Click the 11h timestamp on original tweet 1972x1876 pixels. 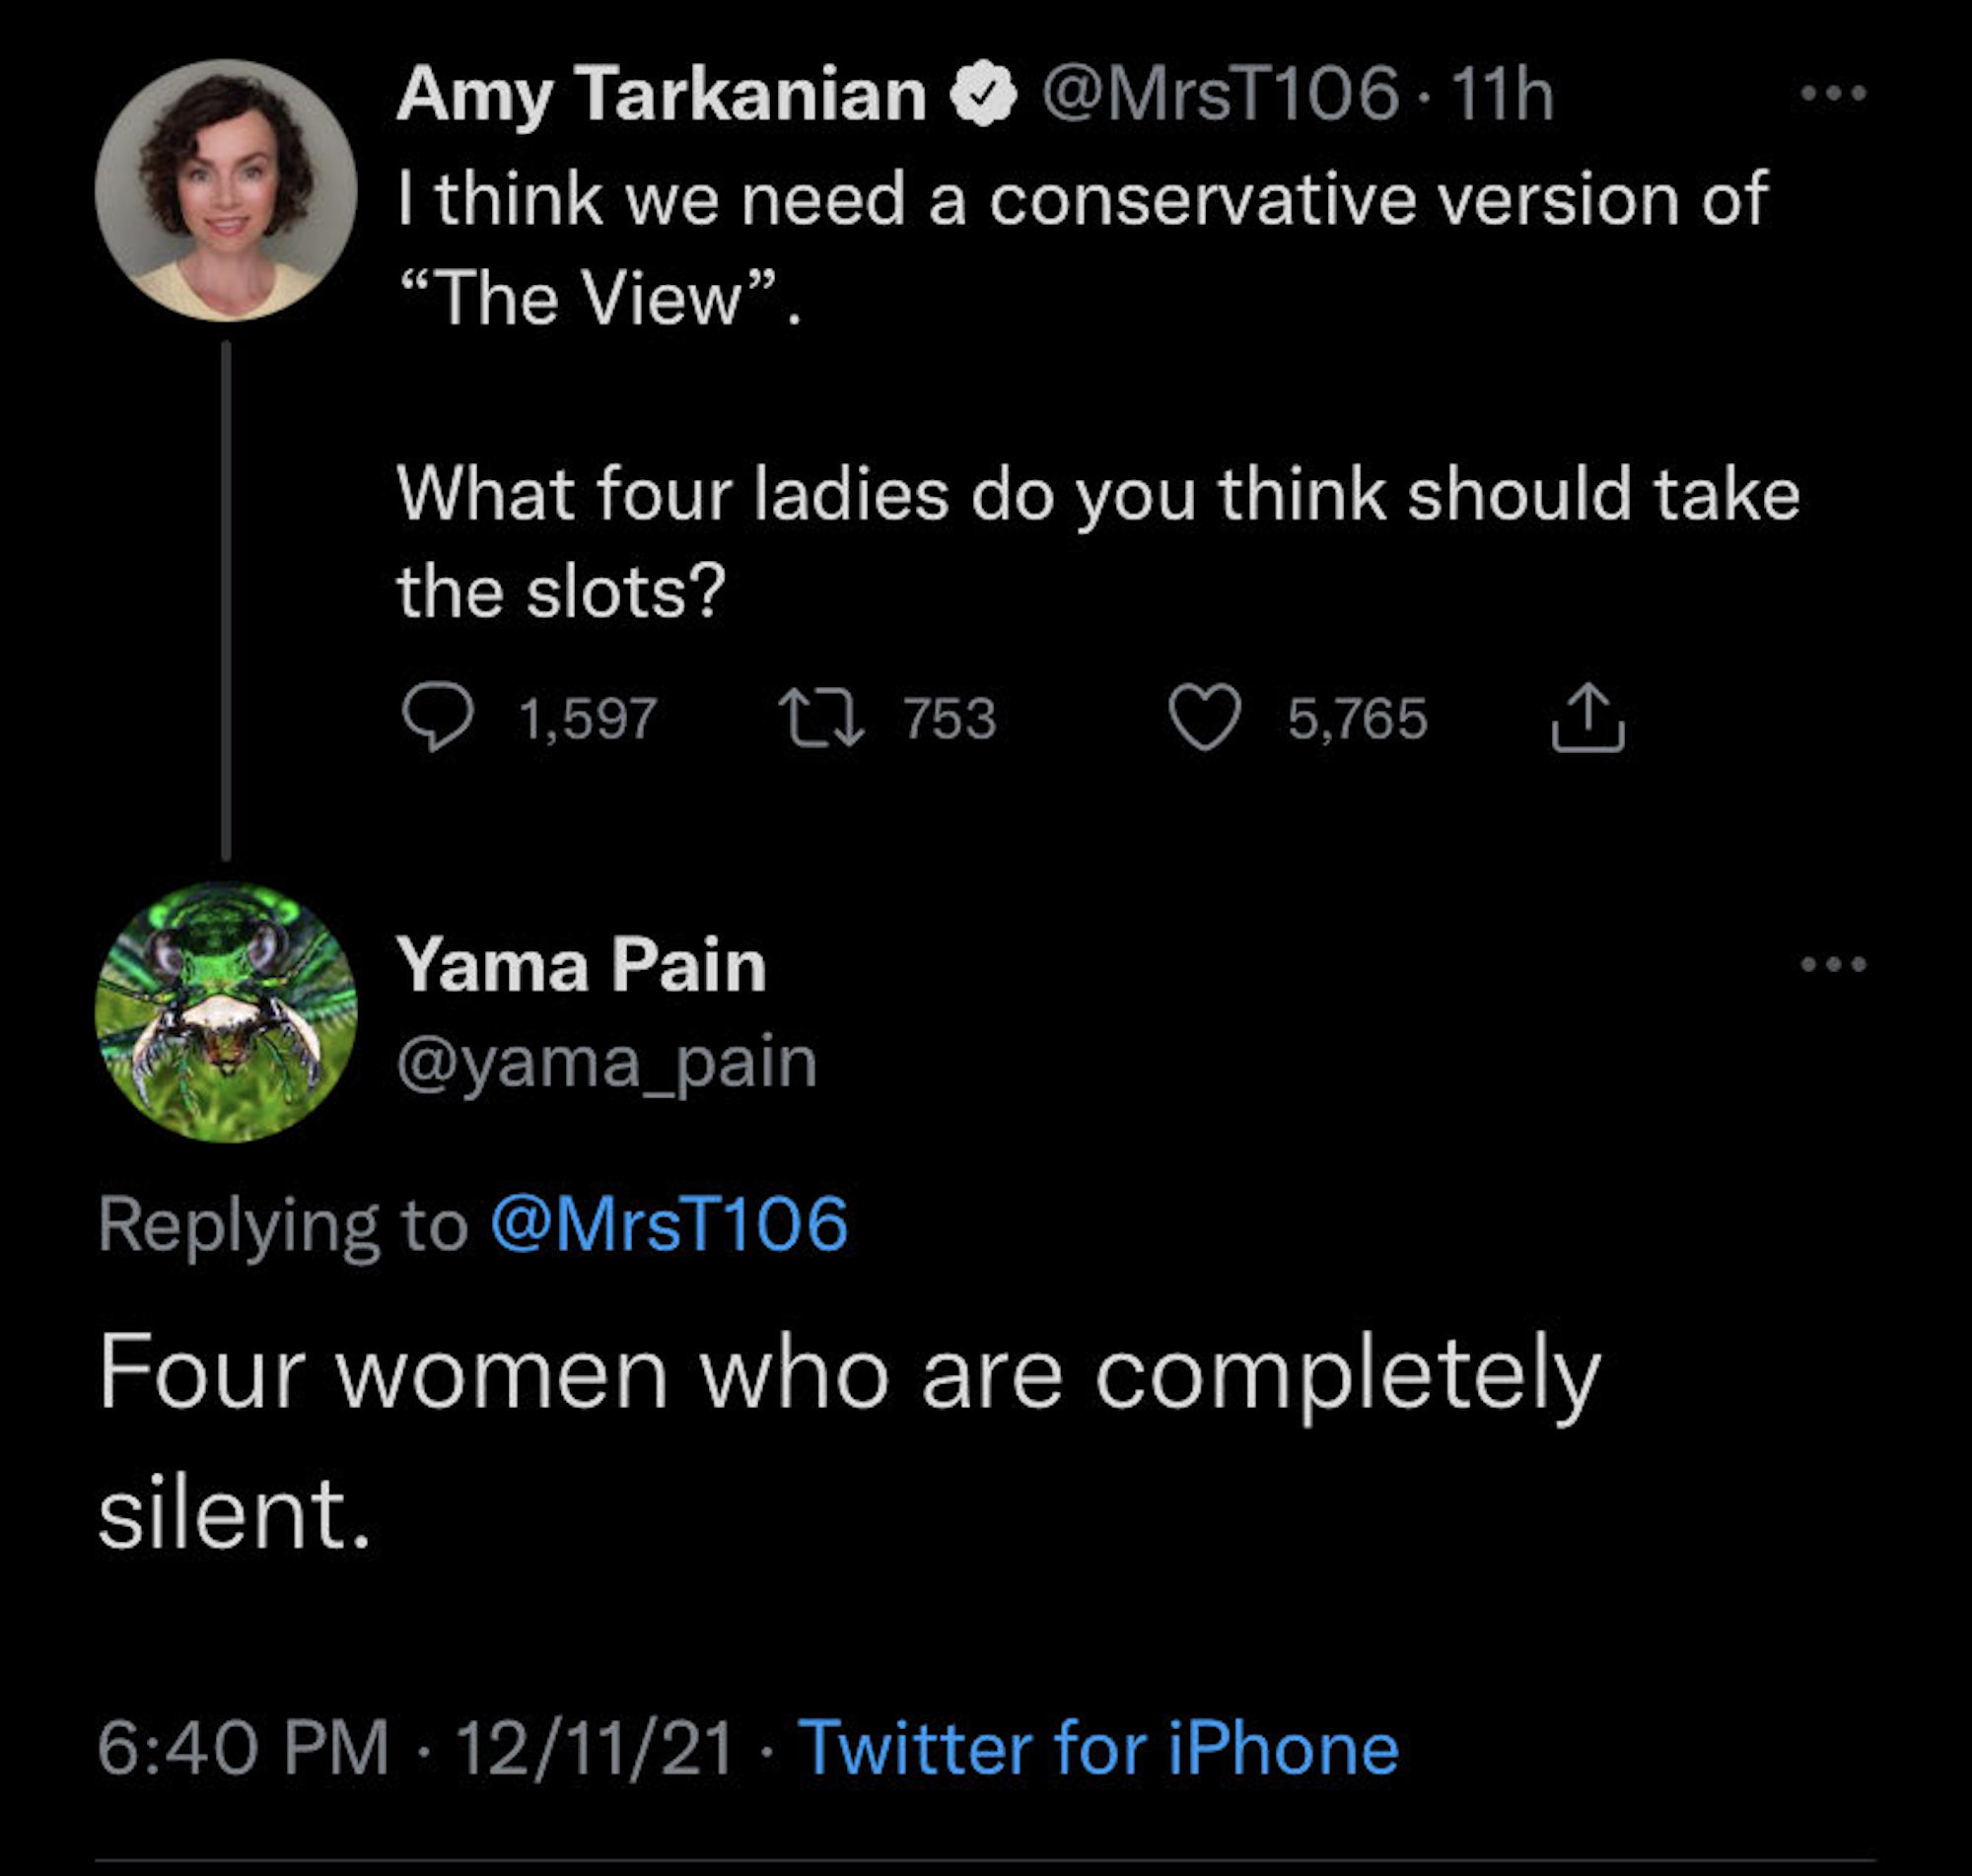click(x=1502, y=95)
